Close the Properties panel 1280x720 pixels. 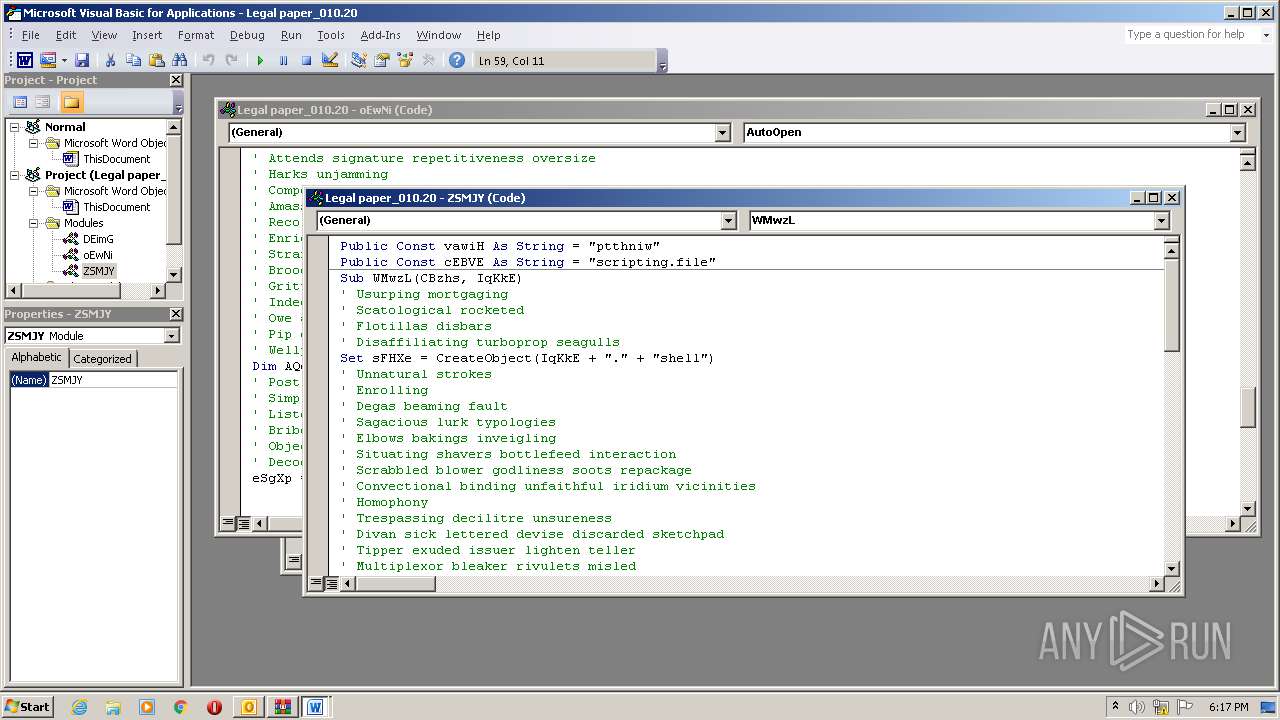(x=176, y=314)
